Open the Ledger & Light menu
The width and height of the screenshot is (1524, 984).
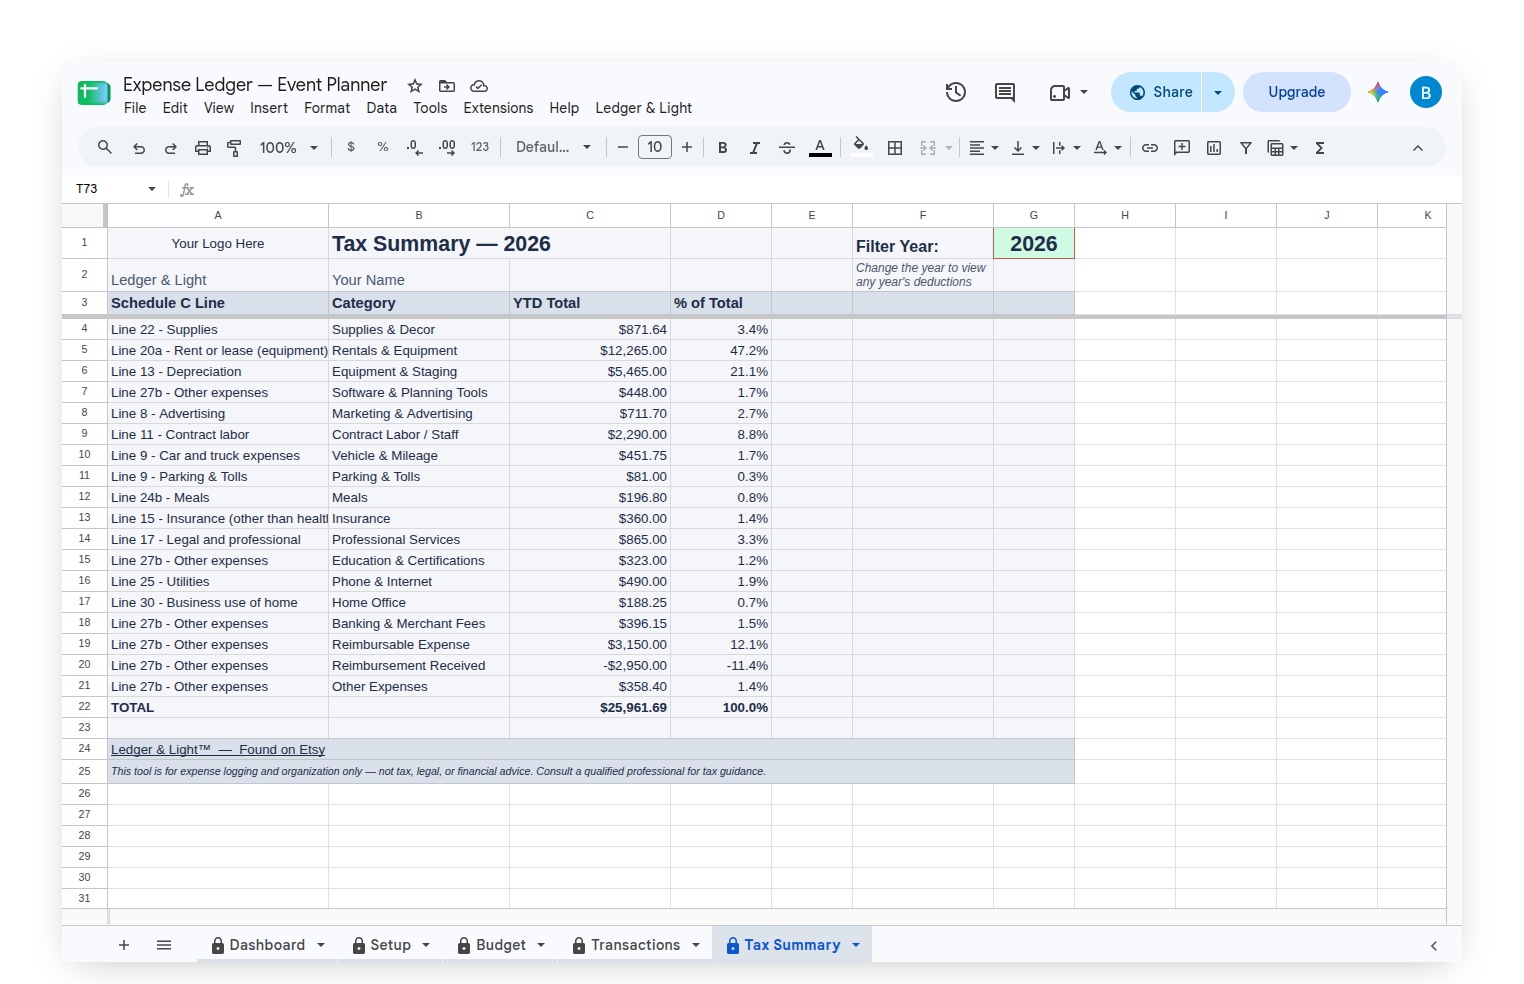coord(644,108)
